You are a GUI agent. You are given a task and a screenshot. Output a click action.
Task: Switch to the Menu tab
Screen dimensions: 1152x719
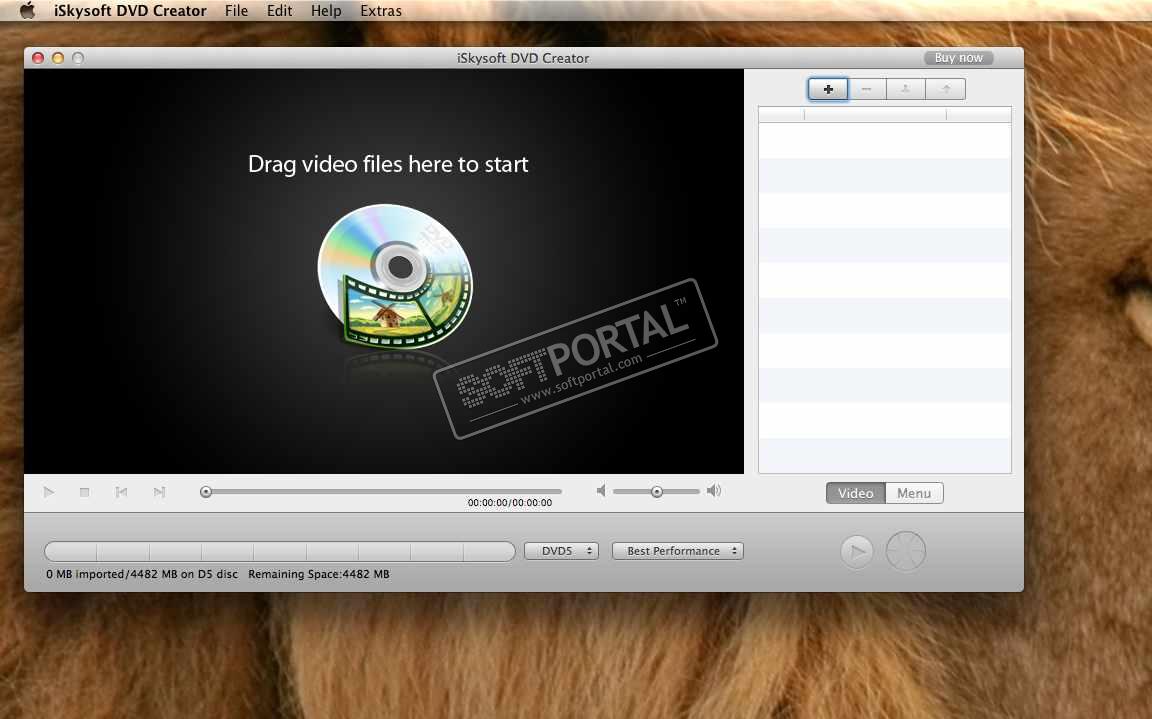914,494
